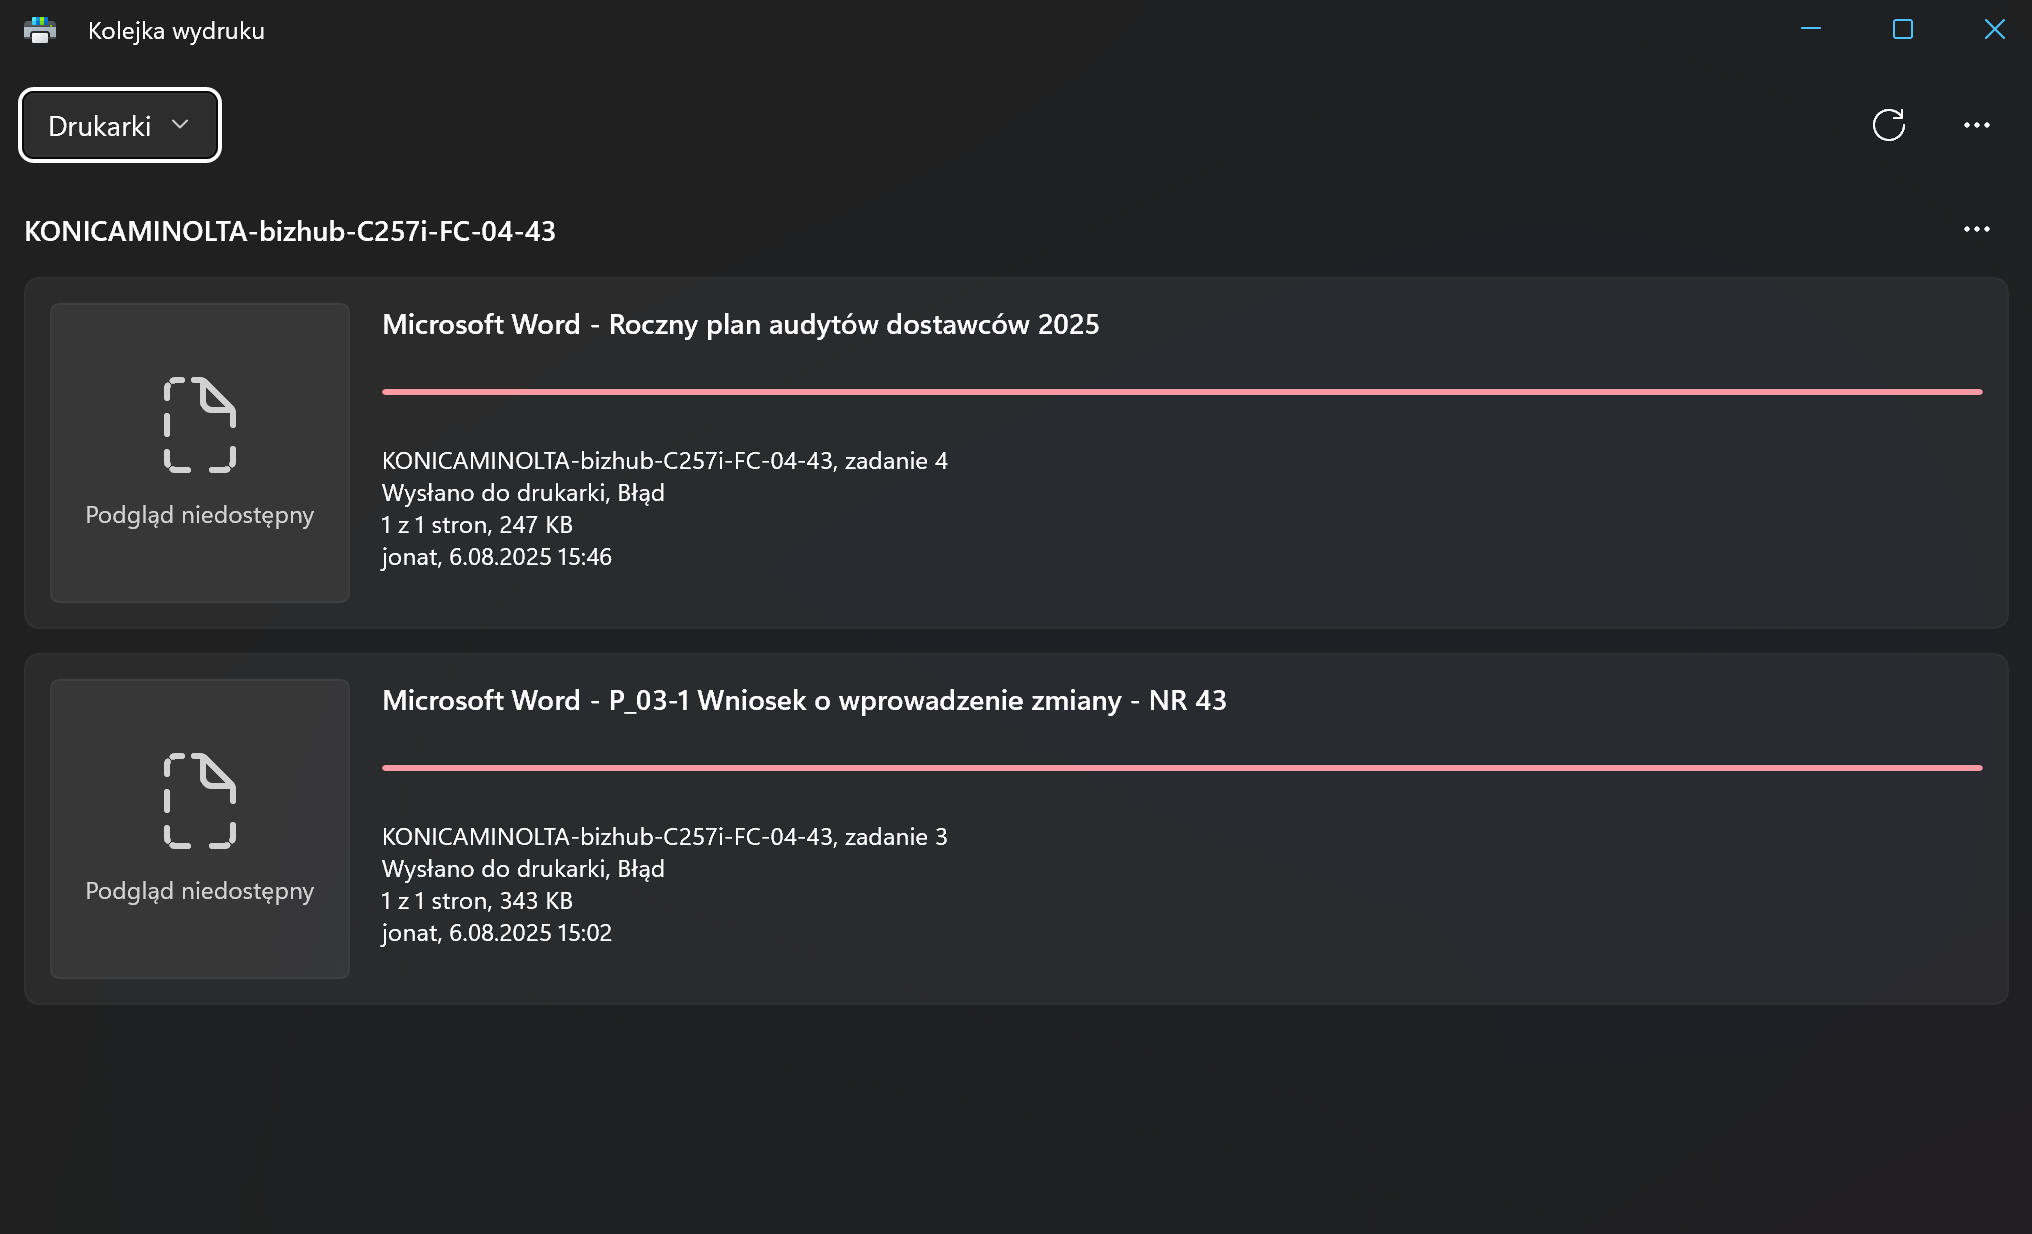
Task: Select the Roczny plan audytów dostawców 2025 job
Action: [1016, 453]
